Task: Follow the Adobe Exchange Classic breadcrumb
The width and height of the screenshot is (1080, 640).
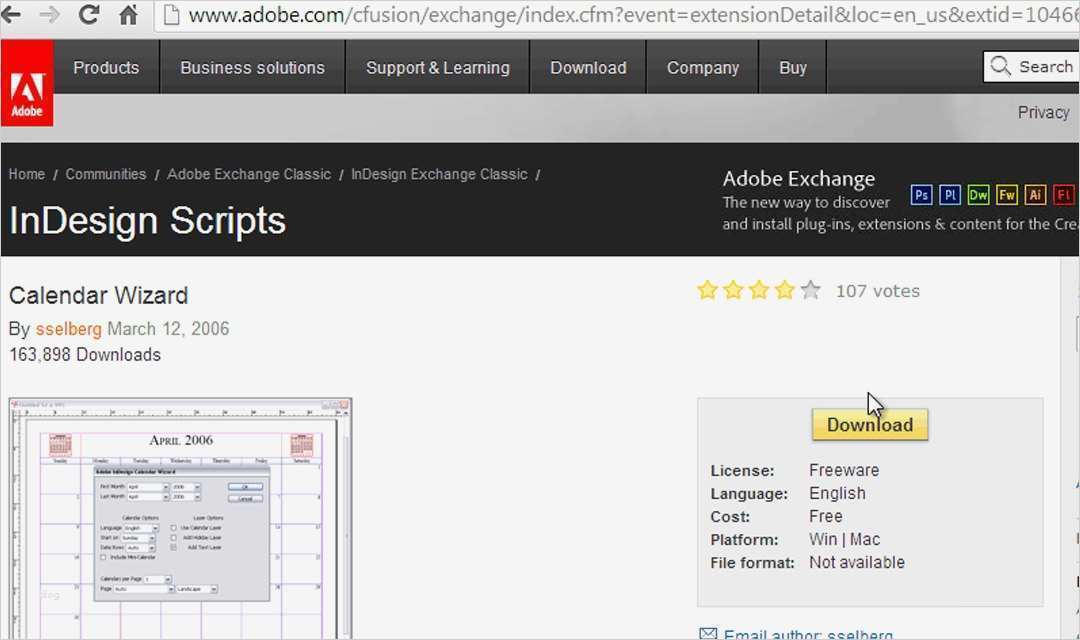Action: [x=249, y=174]
